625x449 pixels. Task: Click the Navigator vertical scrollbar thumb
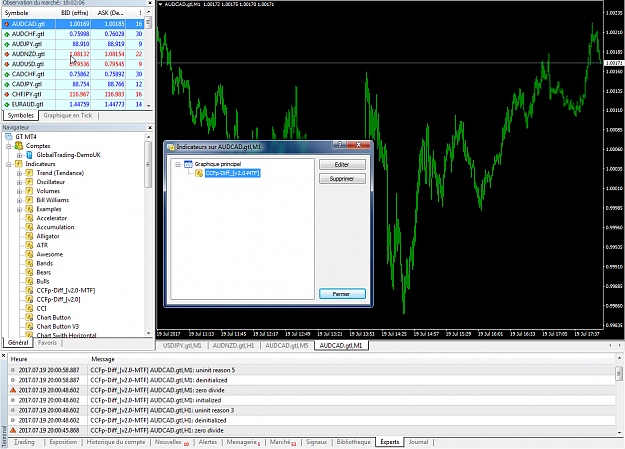148,164
